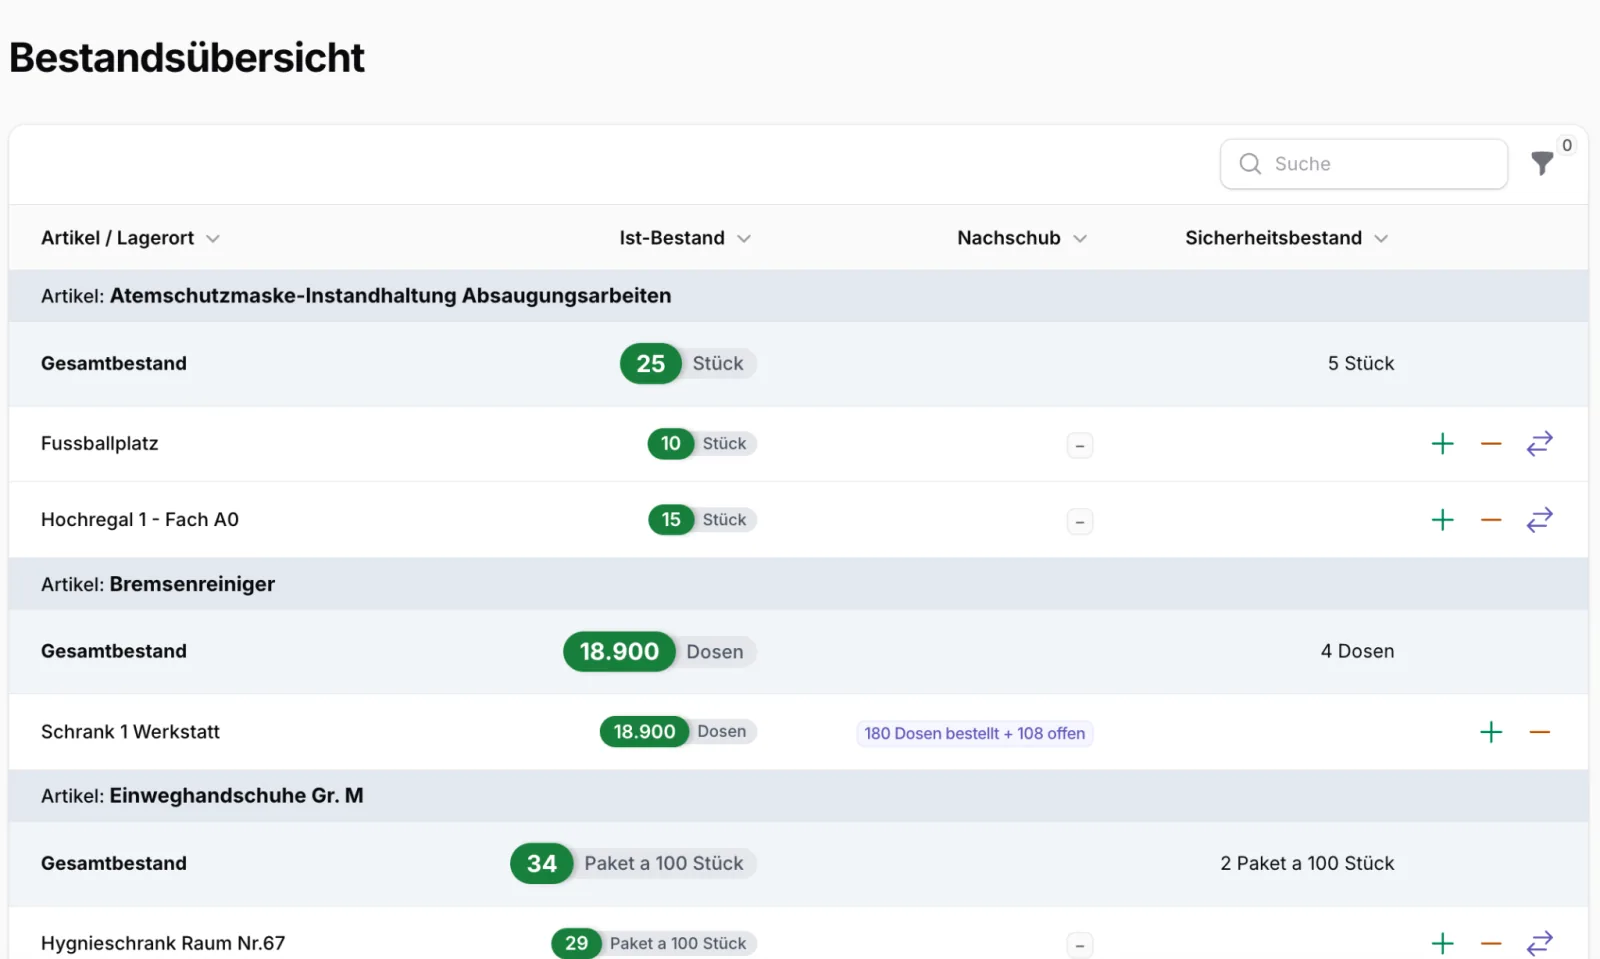
Task: Open '180 Dosen bestellt + 108 offen' badge
Action: coord(975,733)
